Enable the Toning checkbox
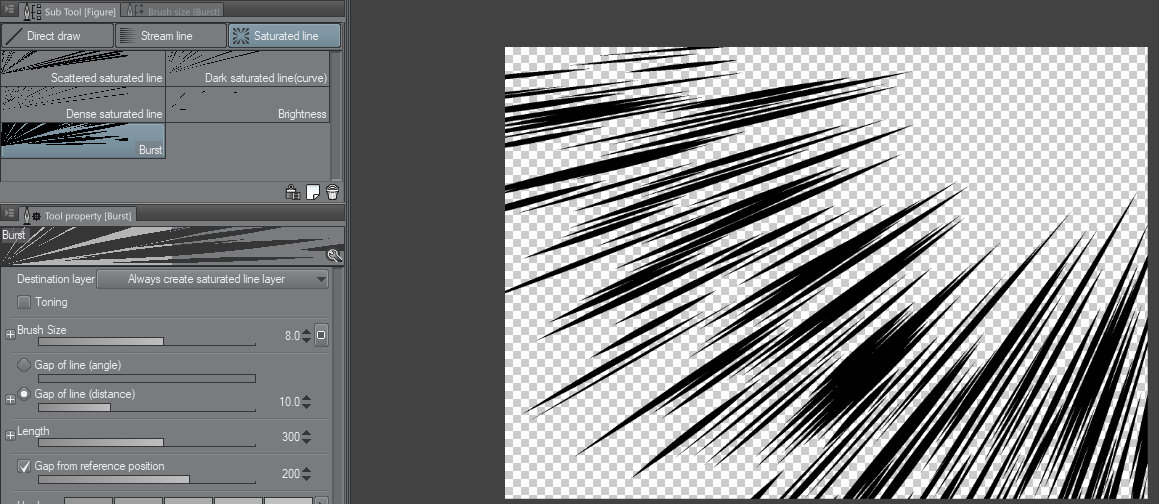The height and width of the screenshot is (504, 1159). click(24, 302)
